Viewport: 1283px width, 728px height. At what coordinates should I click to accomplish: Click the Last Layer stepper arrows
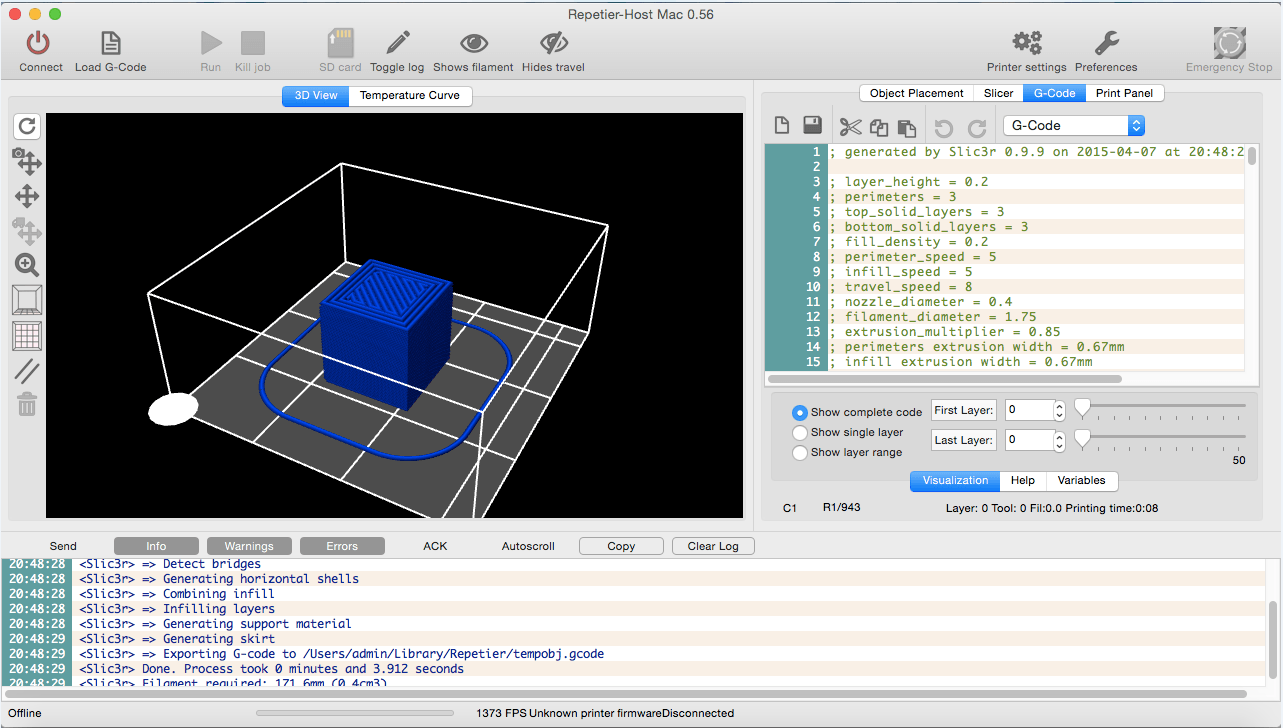pos(1060,440)
